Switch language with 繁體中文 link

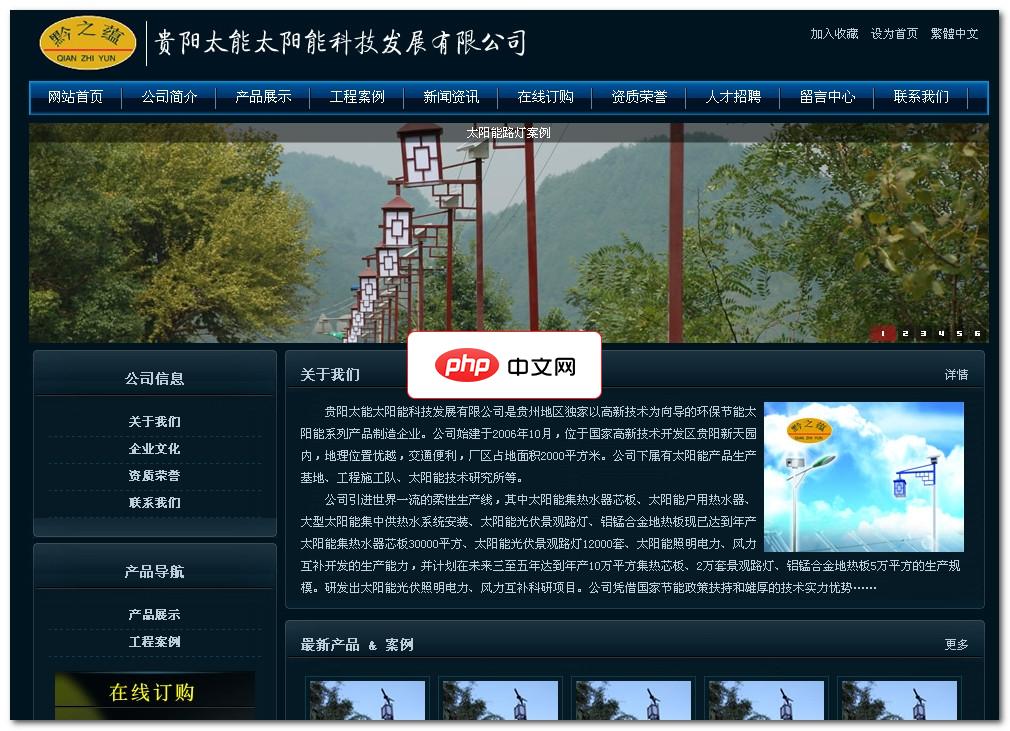(x=956, y=33)
